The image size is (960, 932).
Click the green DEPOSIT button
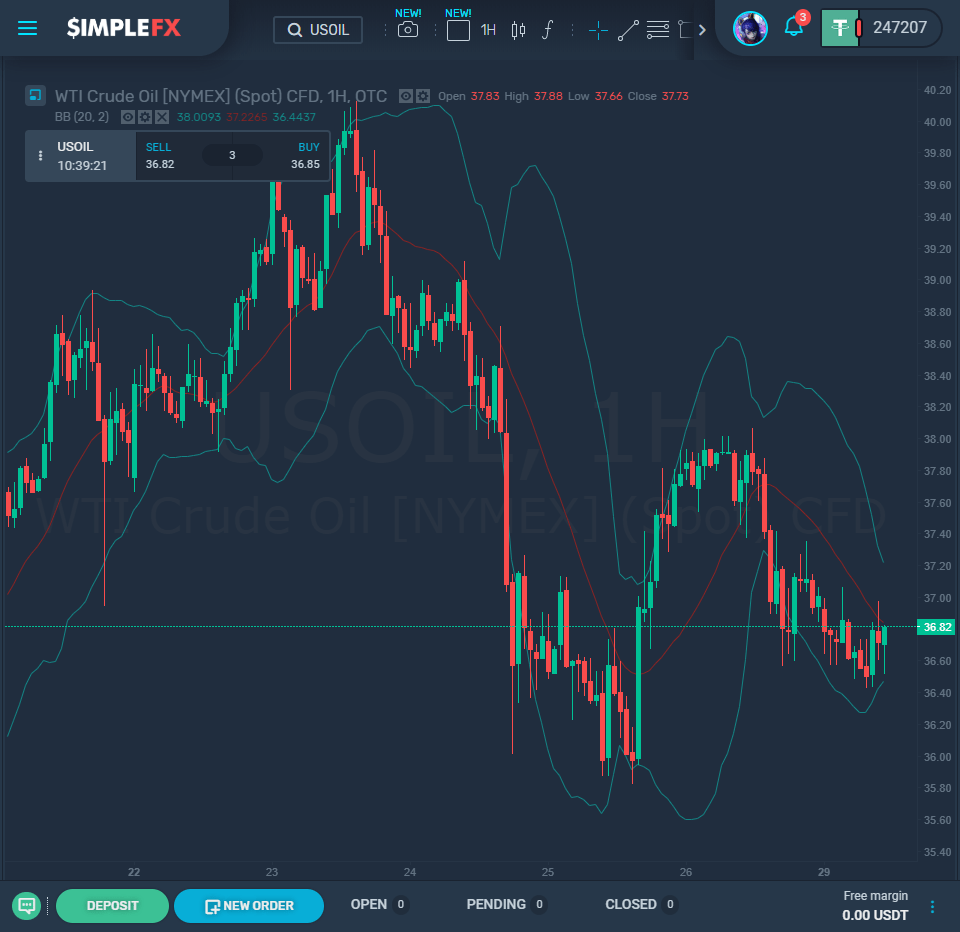tap(112, 905)
